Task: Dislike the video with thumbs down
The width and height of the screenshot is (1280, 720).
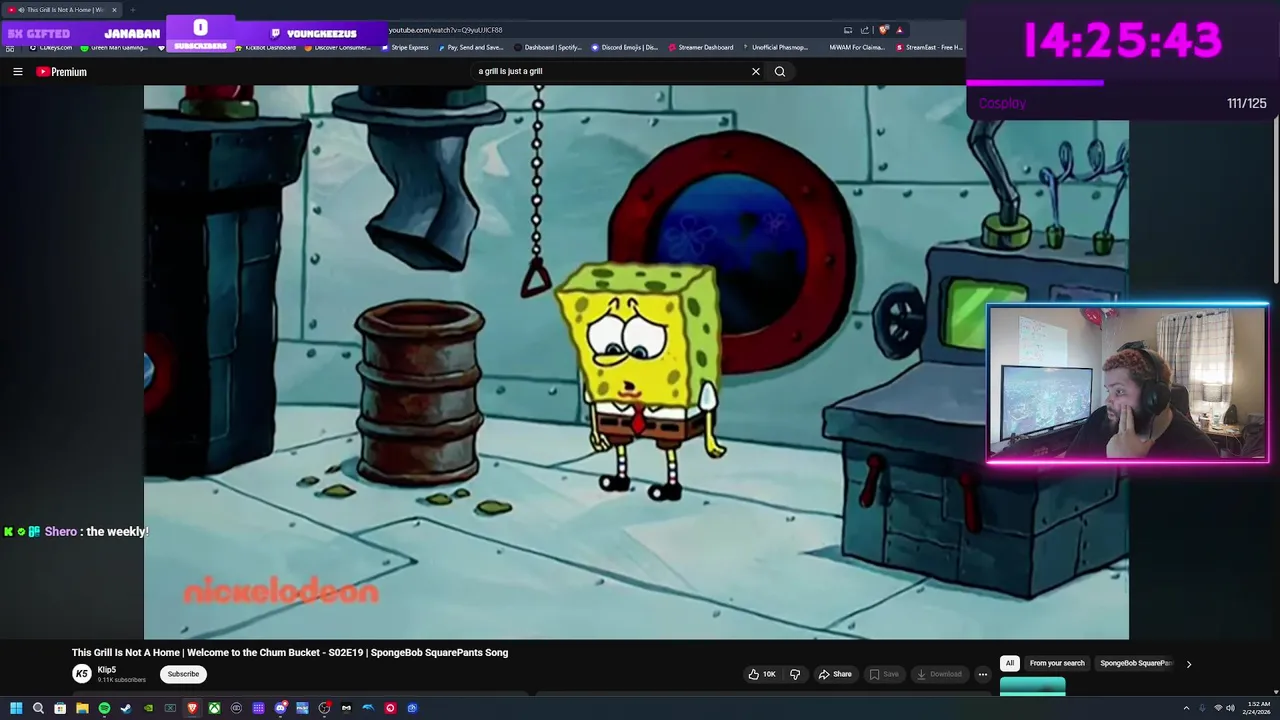Action: 795,674
